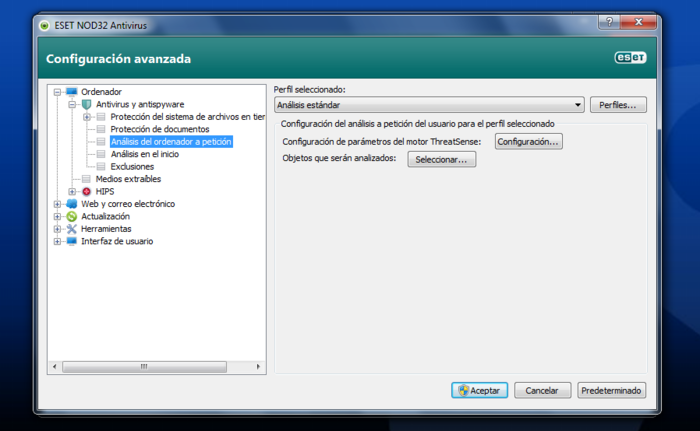
Task: Click the tree horizontal scrollbar thumb
Action: pos(144,367)
